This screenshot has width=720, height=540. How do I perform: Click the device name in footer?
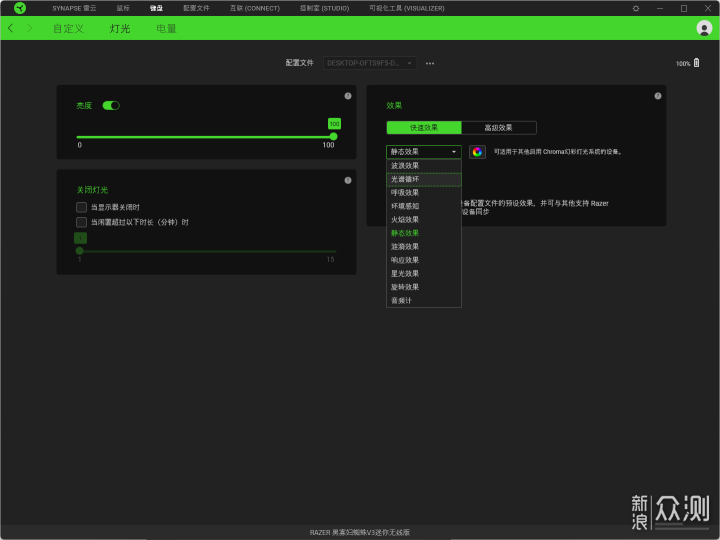360,533
